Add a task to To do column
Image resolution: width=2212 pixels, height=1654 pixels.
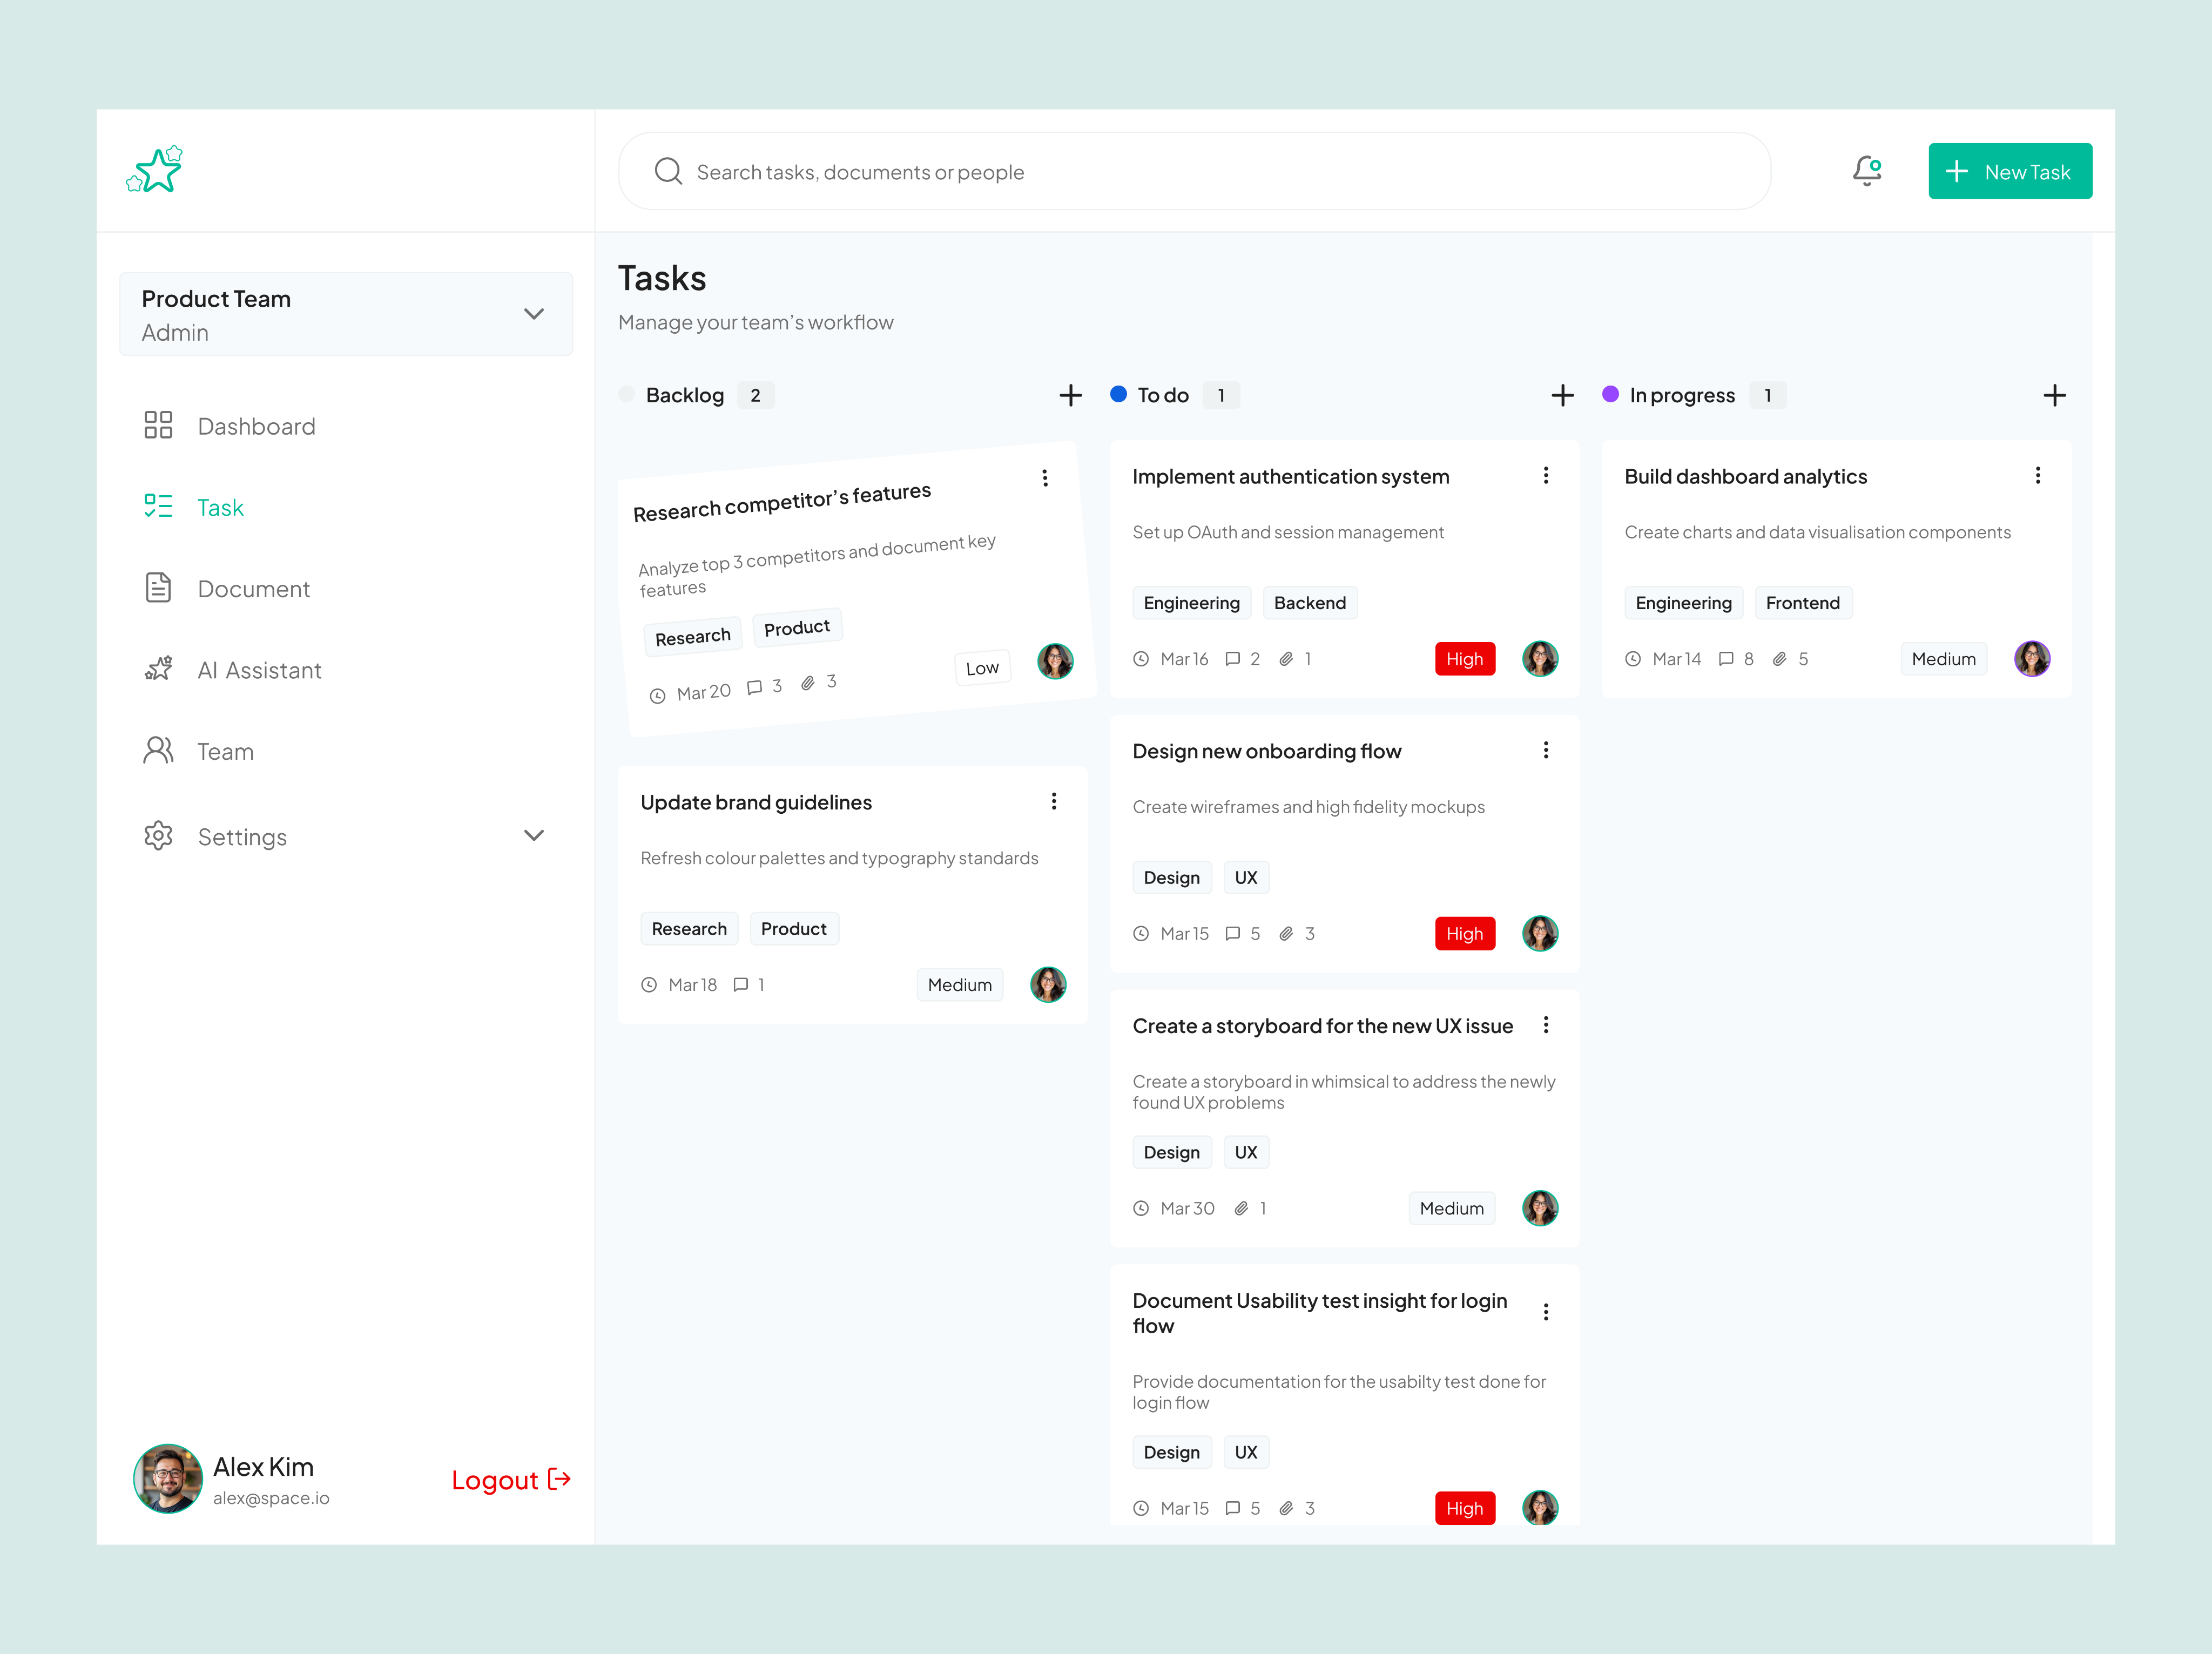[1562, 395]
